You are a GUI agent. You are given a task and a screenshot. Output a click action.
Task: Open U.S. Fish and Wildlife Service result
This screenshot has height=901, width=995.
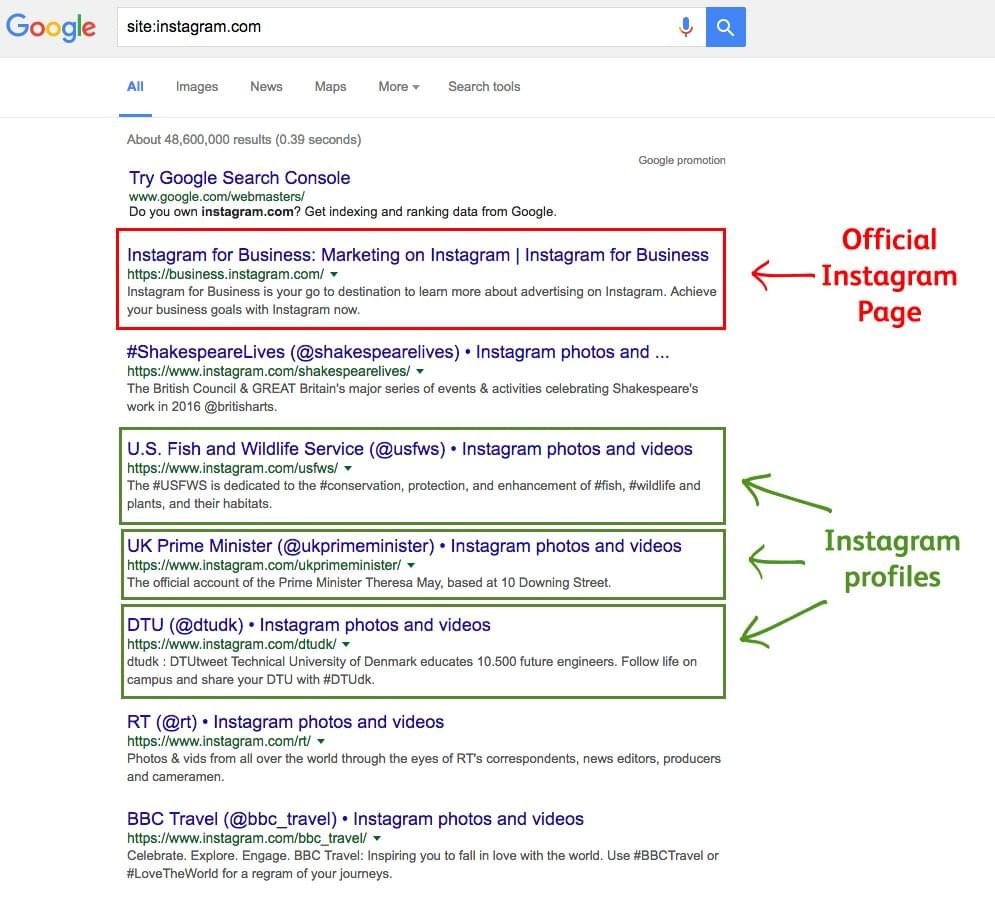click(409, 449)
